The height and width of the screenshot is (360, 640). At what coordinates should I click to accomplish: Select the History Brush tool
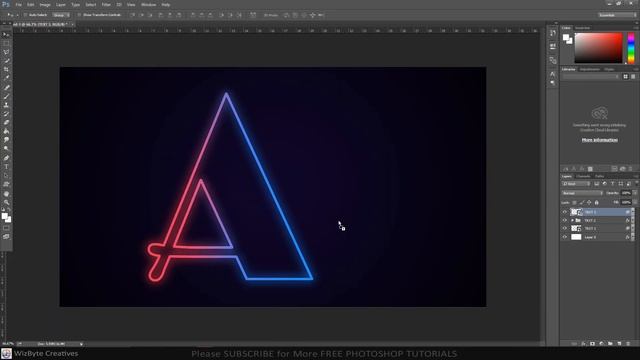(6, 114)
